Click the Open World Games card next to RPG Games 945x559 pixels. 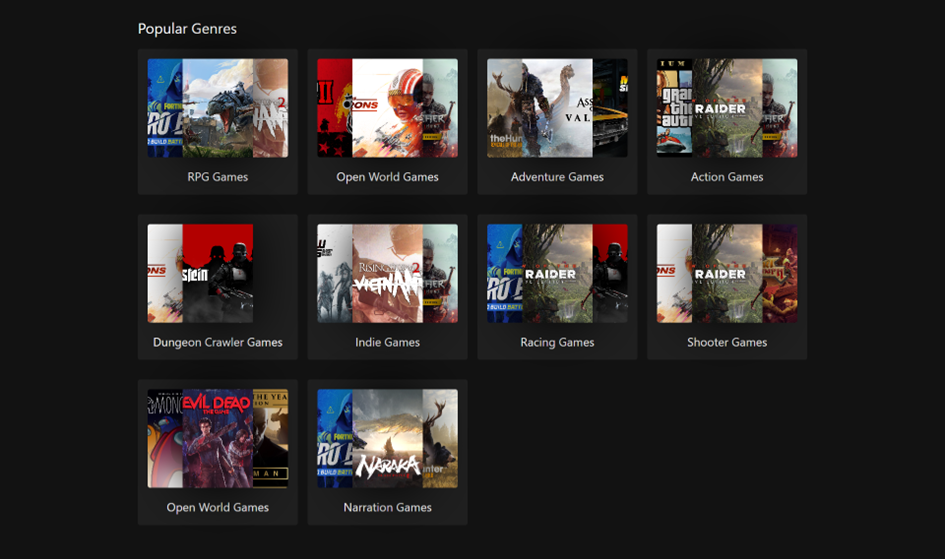(x=388, y=122)
